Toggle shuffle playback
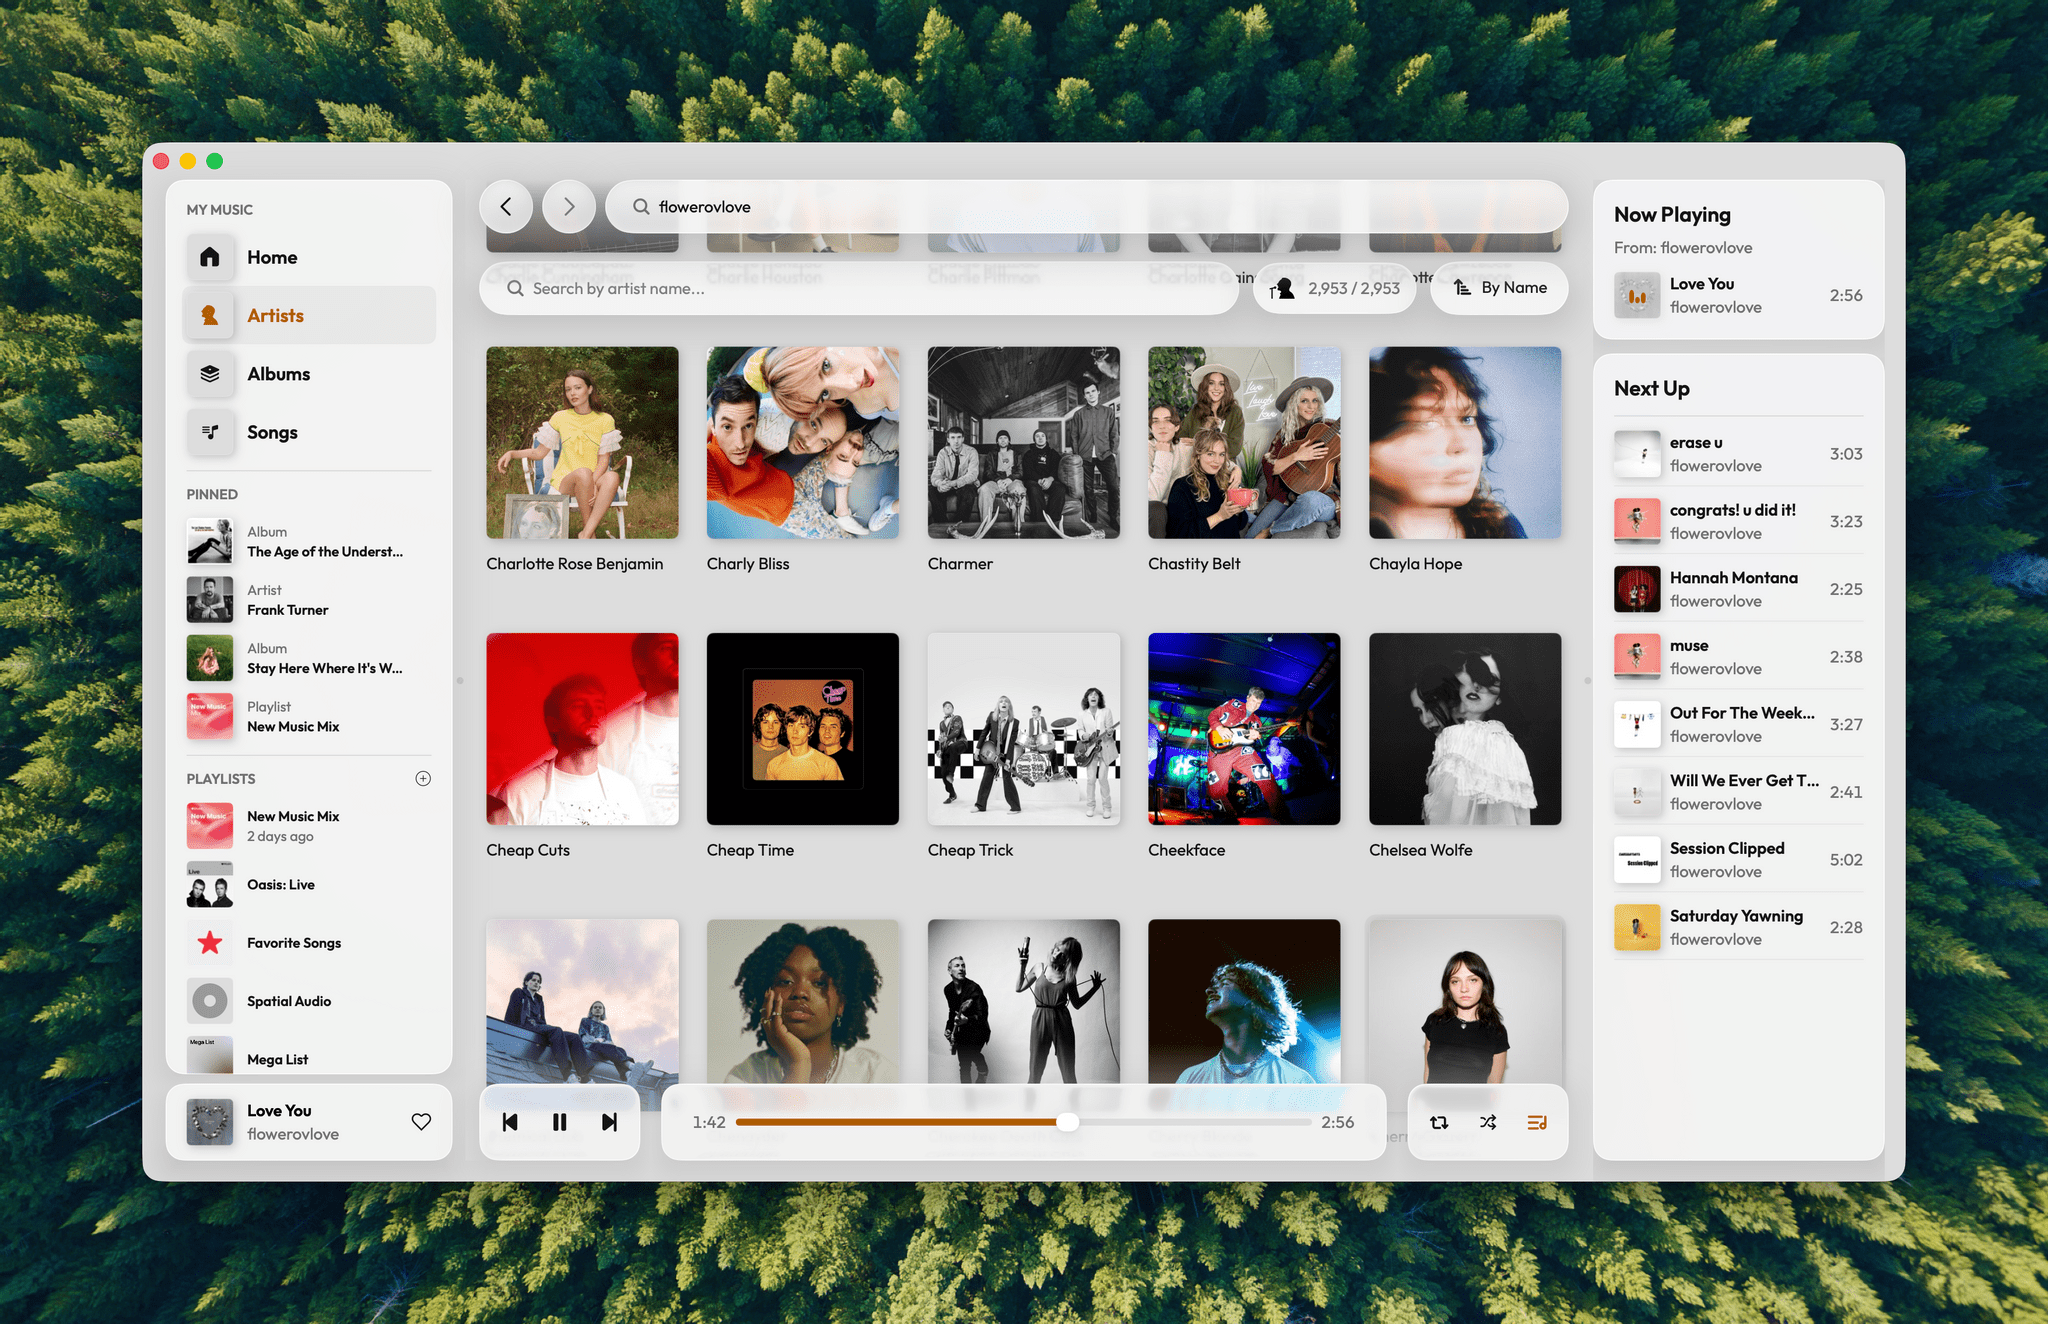 pos(1488,1122)
